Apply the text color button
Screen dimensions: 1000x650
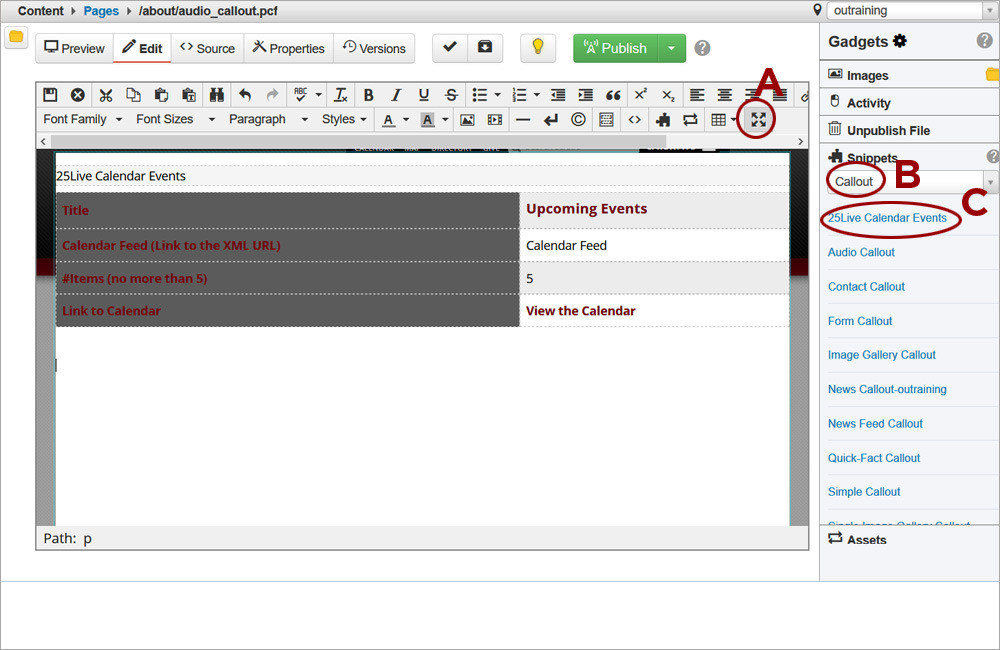click(x=388, y=120)
